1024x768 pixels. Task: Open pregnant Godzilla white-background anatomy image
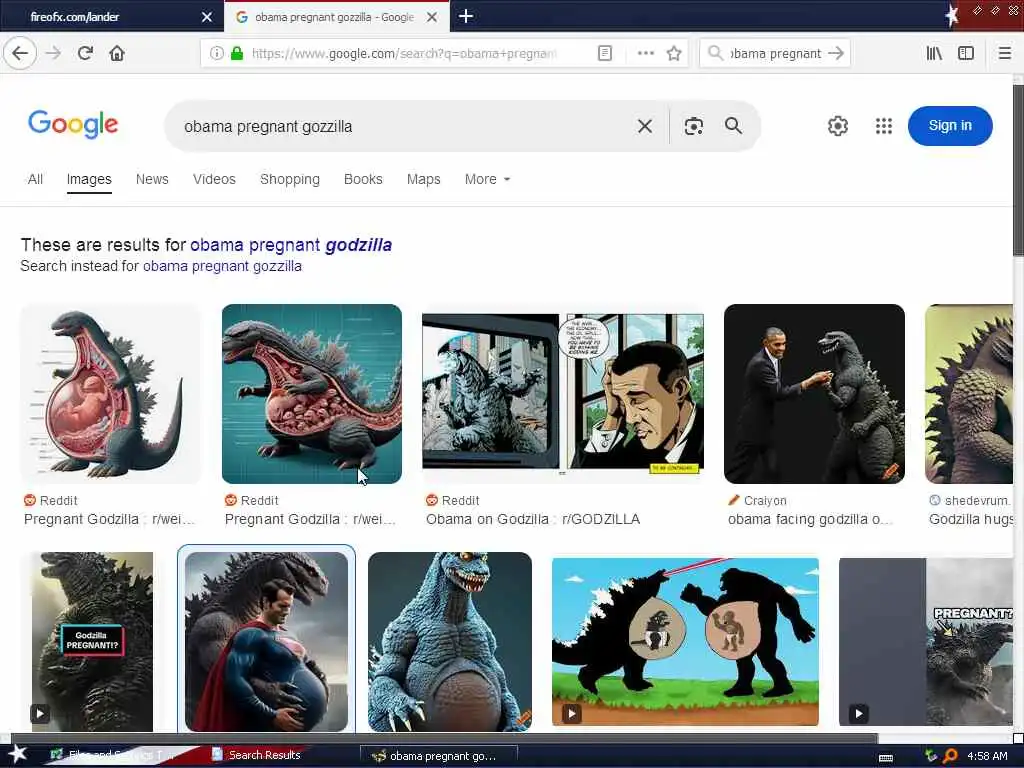tap(111, 394)
